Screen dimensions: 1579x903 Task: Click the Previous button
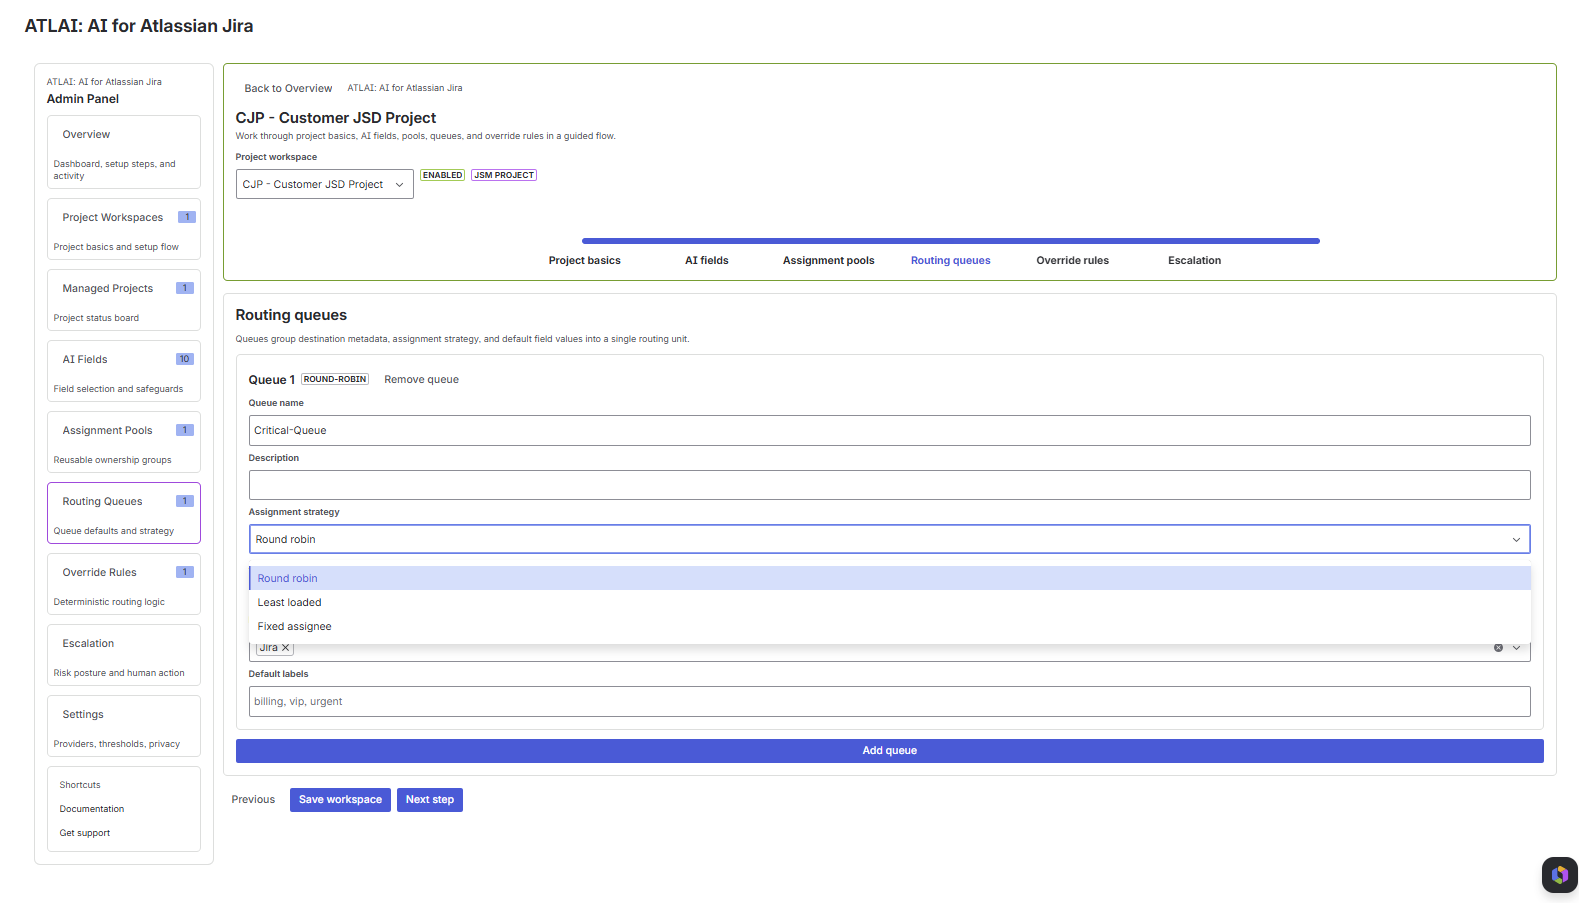pyautogui.click(x=253, y=800)
